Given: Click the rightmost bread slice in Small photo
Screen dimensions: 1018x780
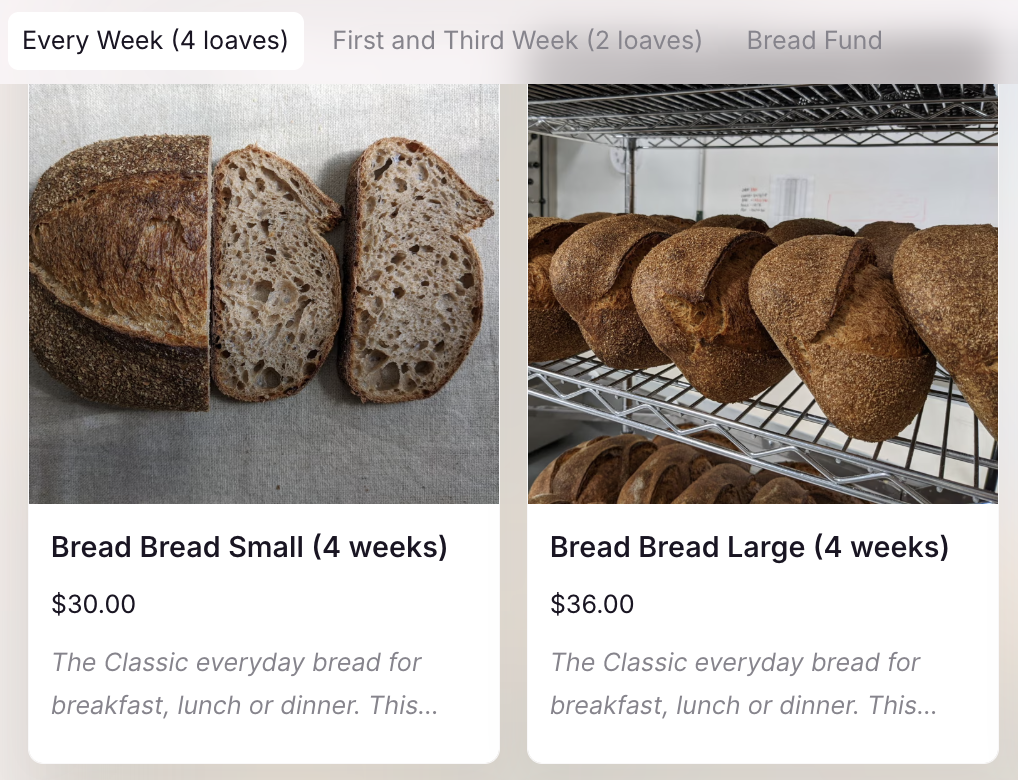Looking at the screenshot, I should point(413,270).
